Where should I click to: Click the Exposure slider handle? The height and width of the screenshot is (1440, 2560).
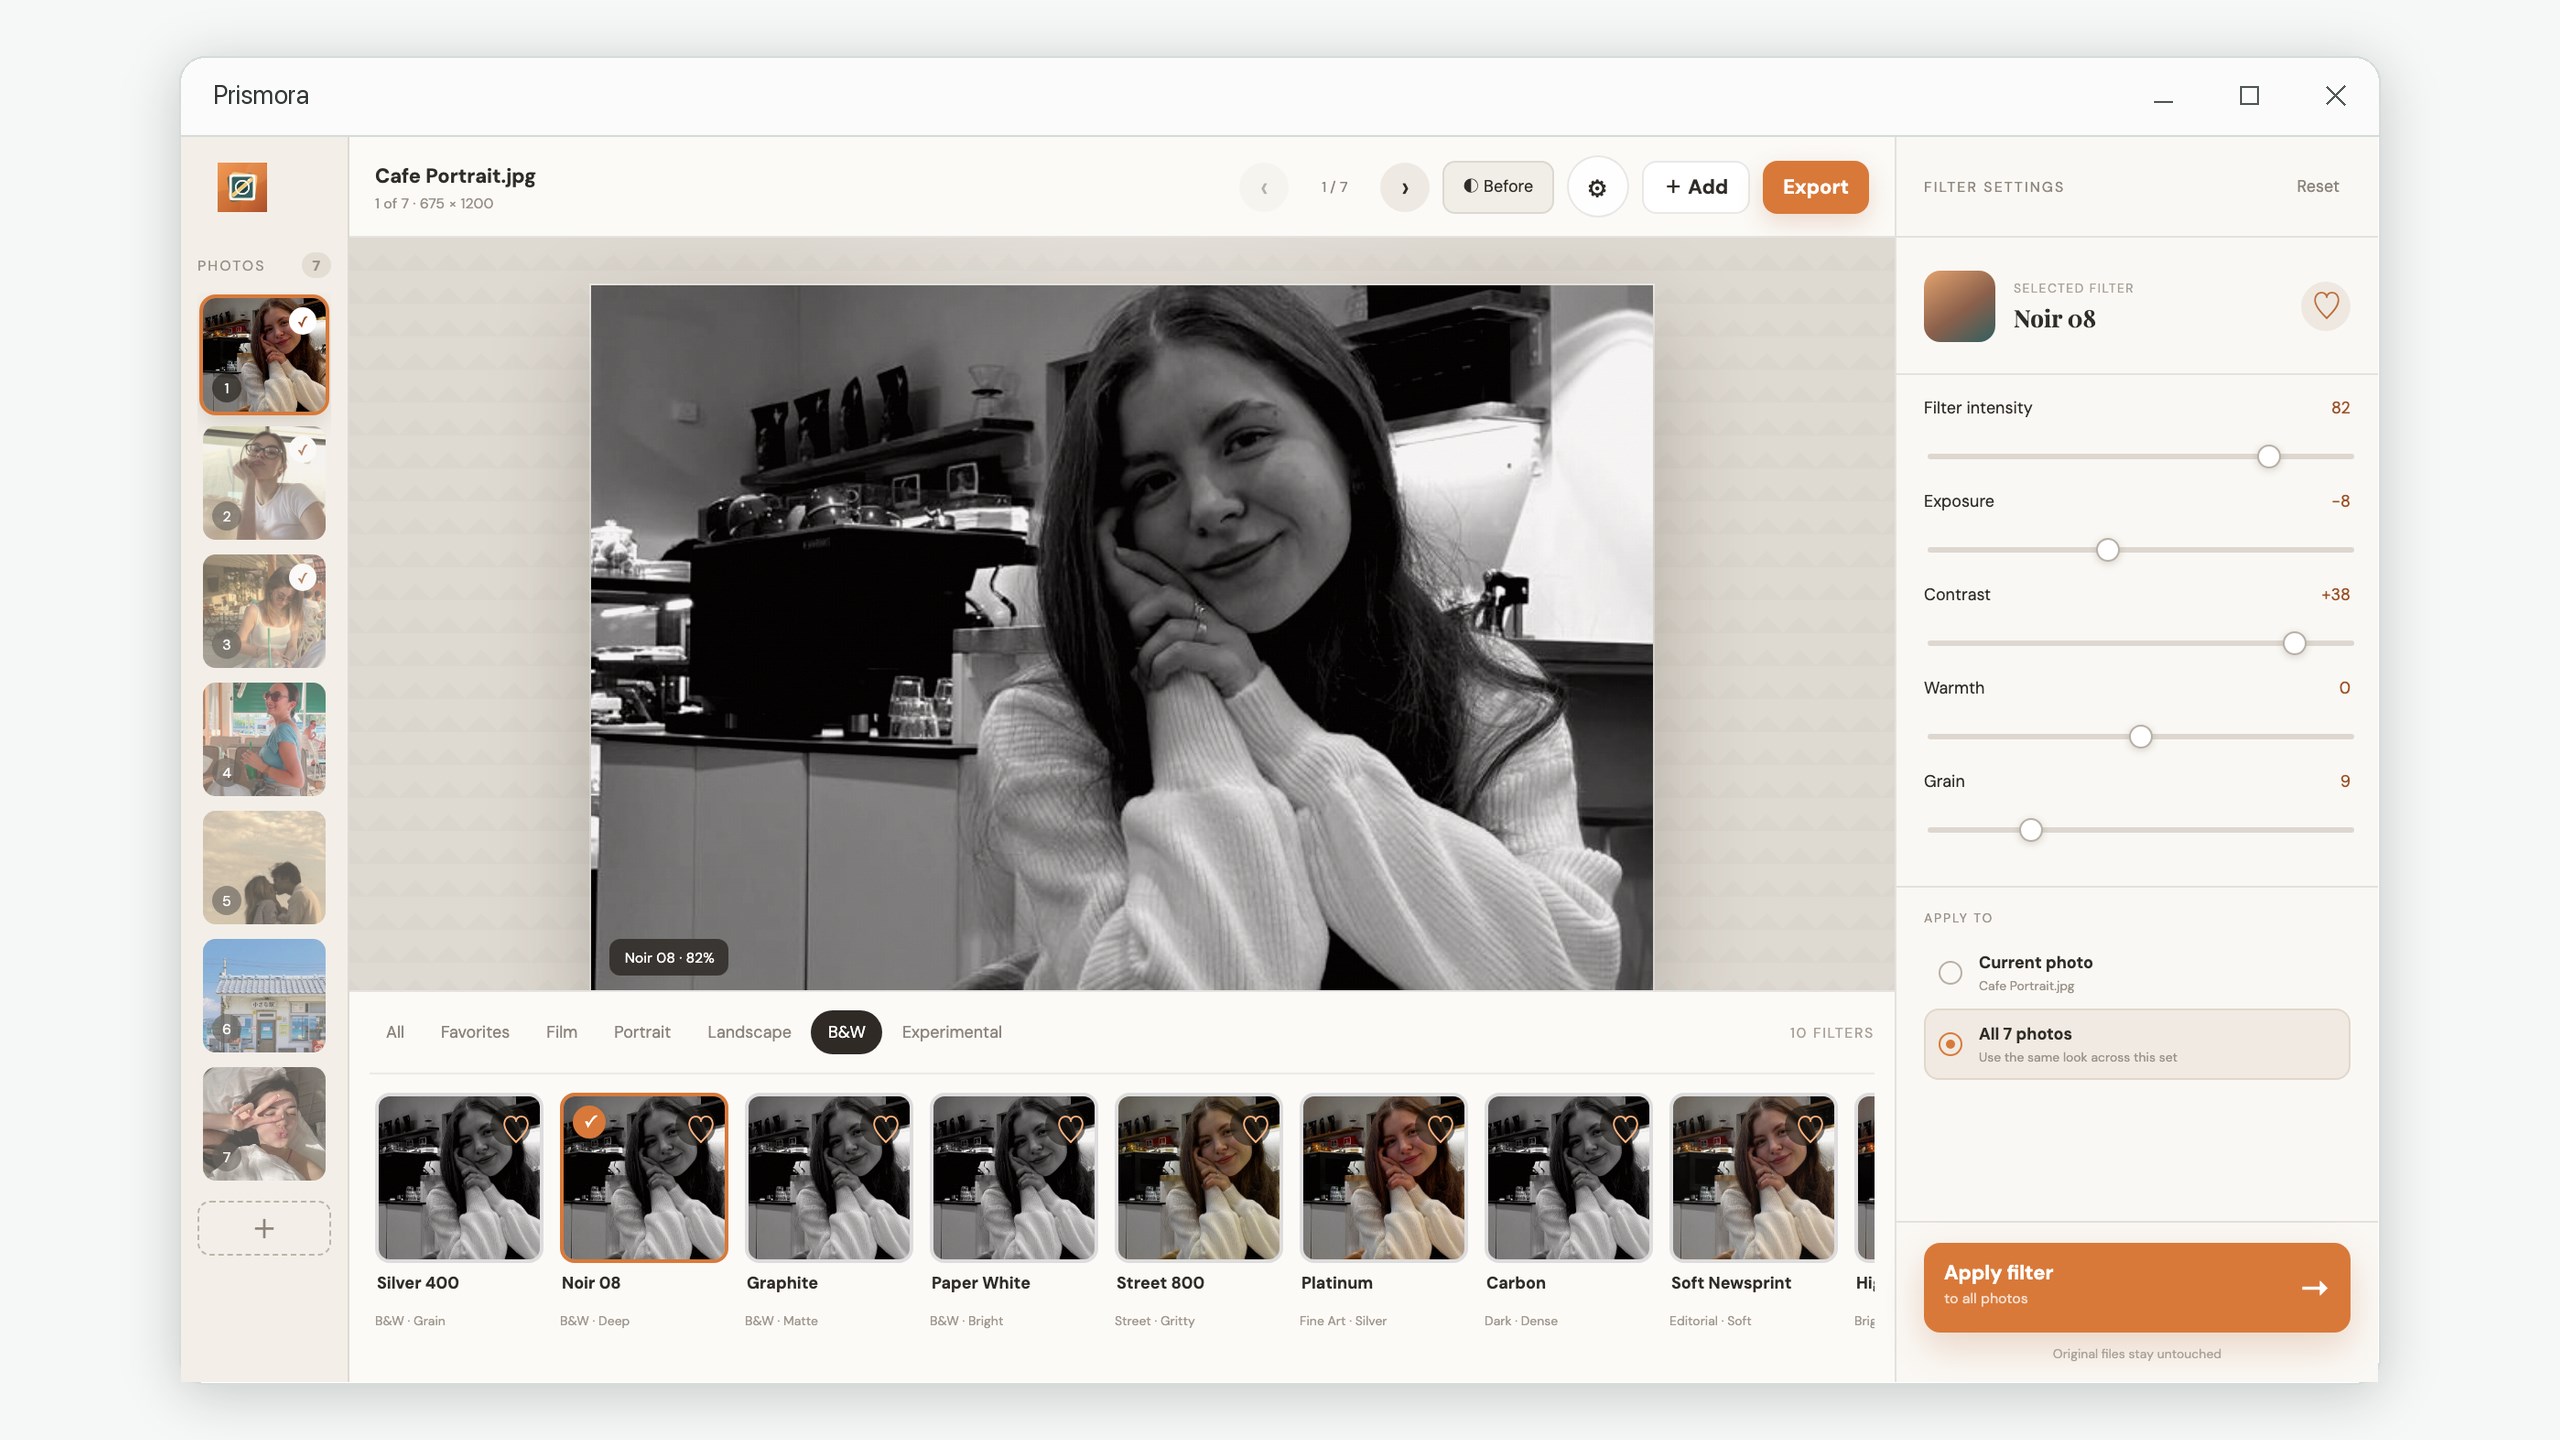click(2107, 550)
